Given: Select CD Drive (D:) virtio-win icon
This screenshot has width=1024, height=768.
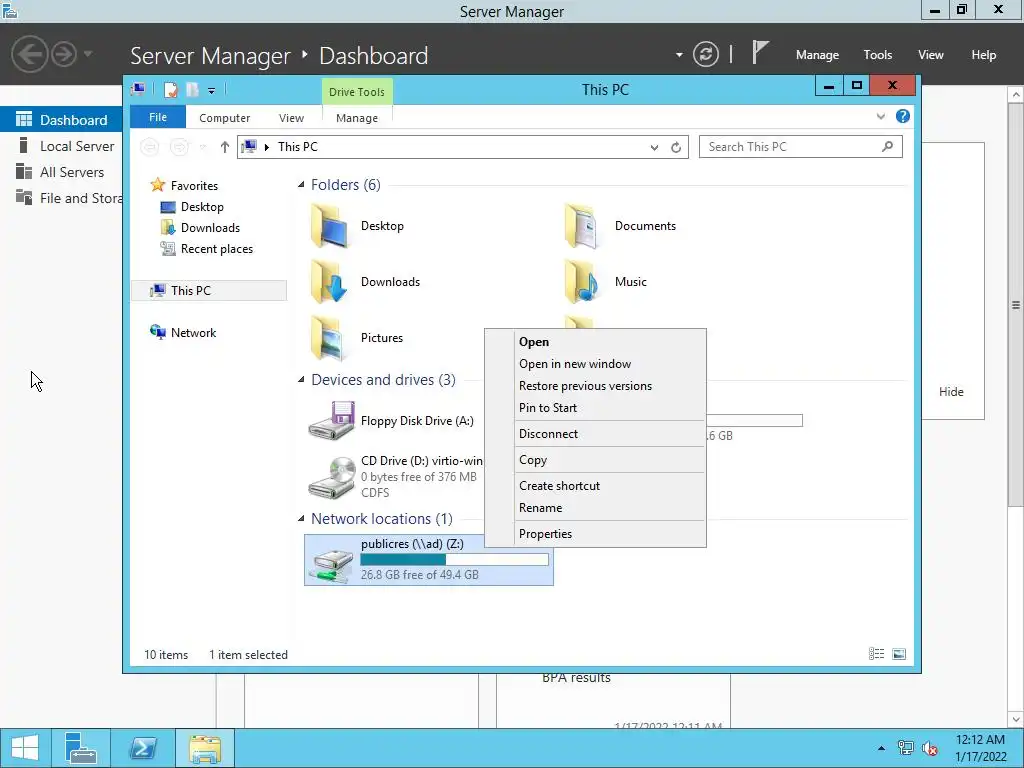Looking at the screenshot, I should pyautogui.click(x=331, y=477).
